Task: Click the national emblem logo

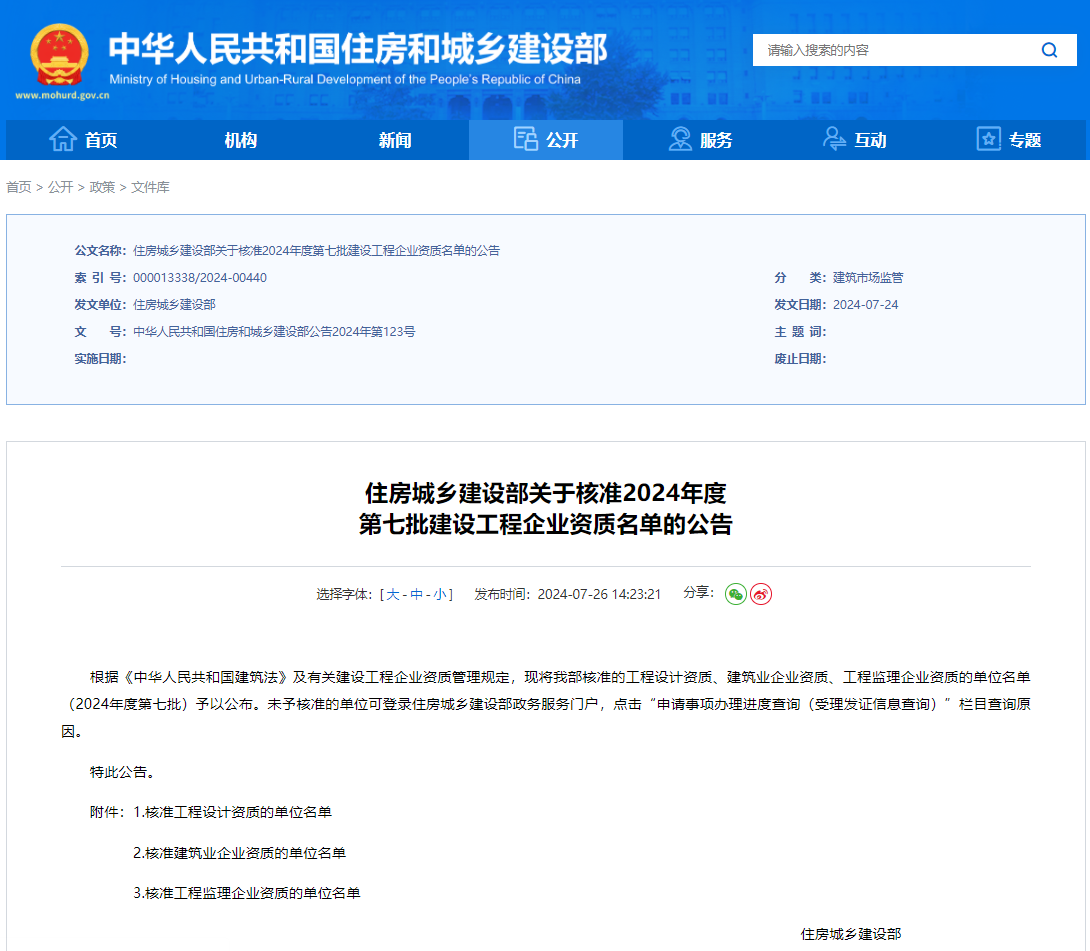Action: [59, 54]
